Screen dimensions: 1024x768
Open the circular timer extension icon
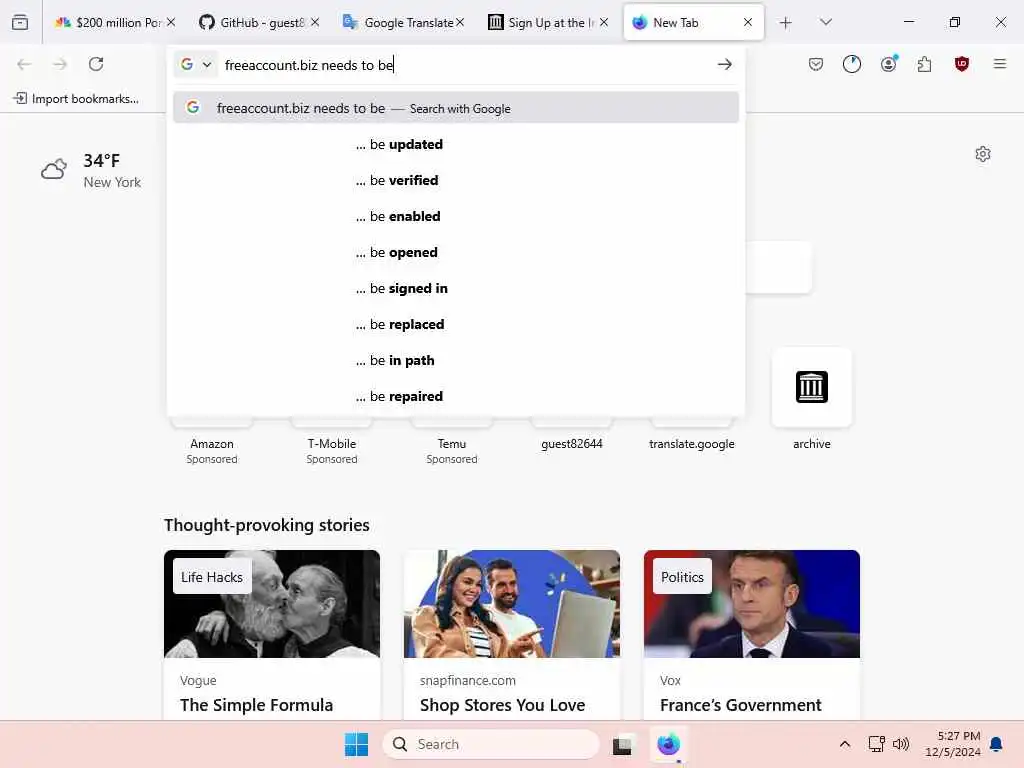coord(852,64)
